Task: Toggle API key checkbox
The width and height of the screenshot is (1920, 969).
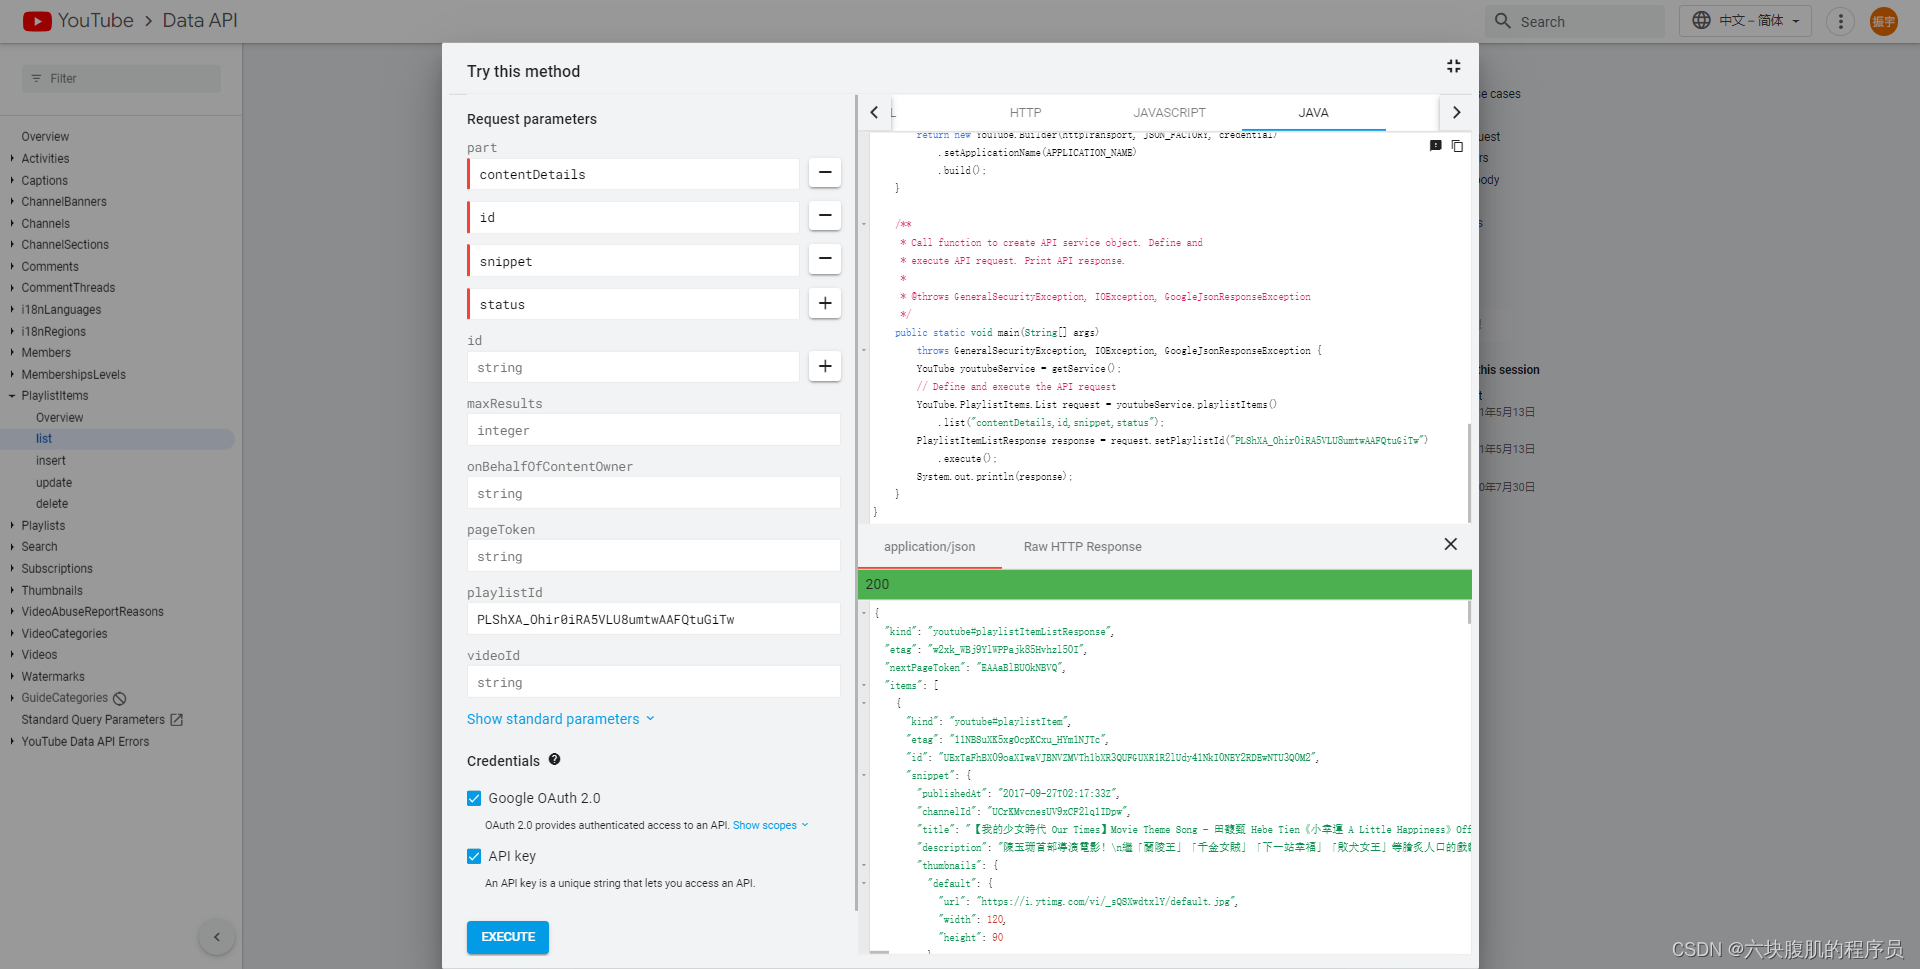Action: [474, 856]
